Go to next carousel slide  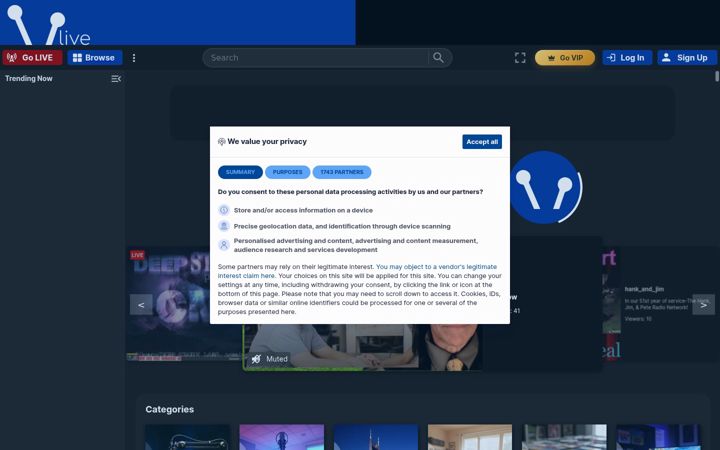tap(703, 305)
